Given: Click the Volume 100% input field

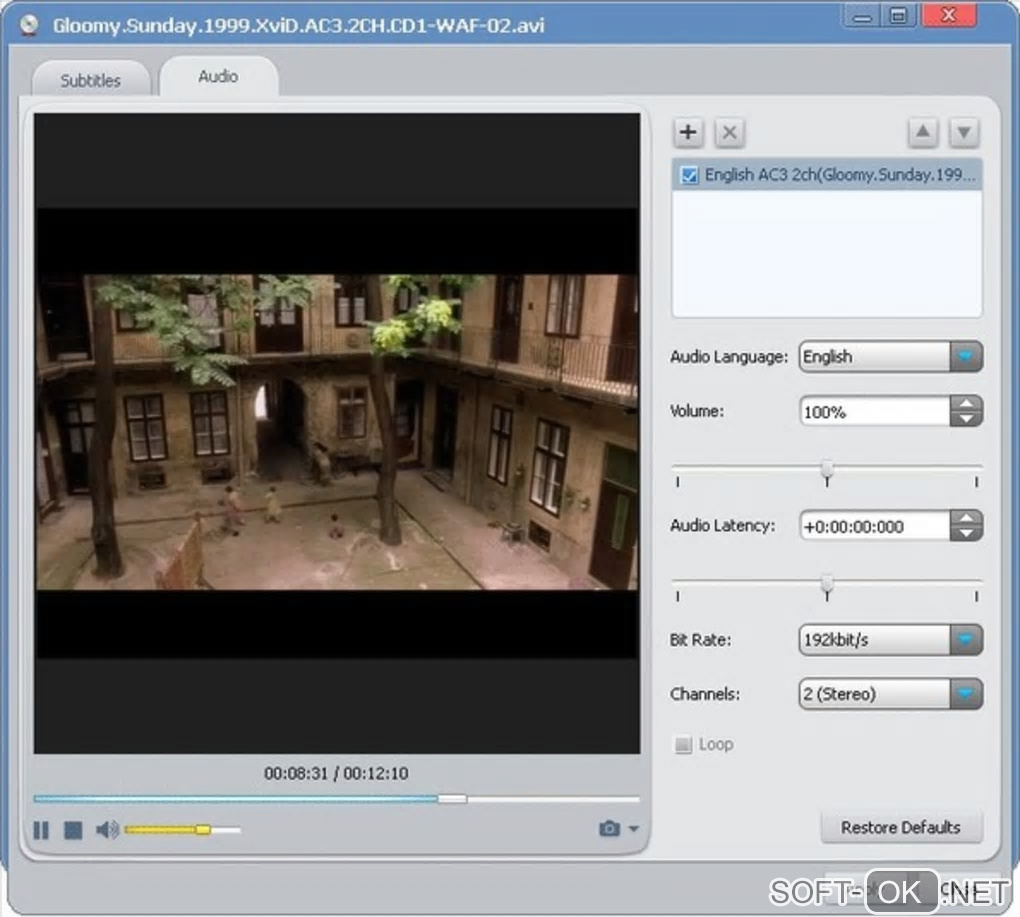Looking at the screenshot, I should (874, 412).
